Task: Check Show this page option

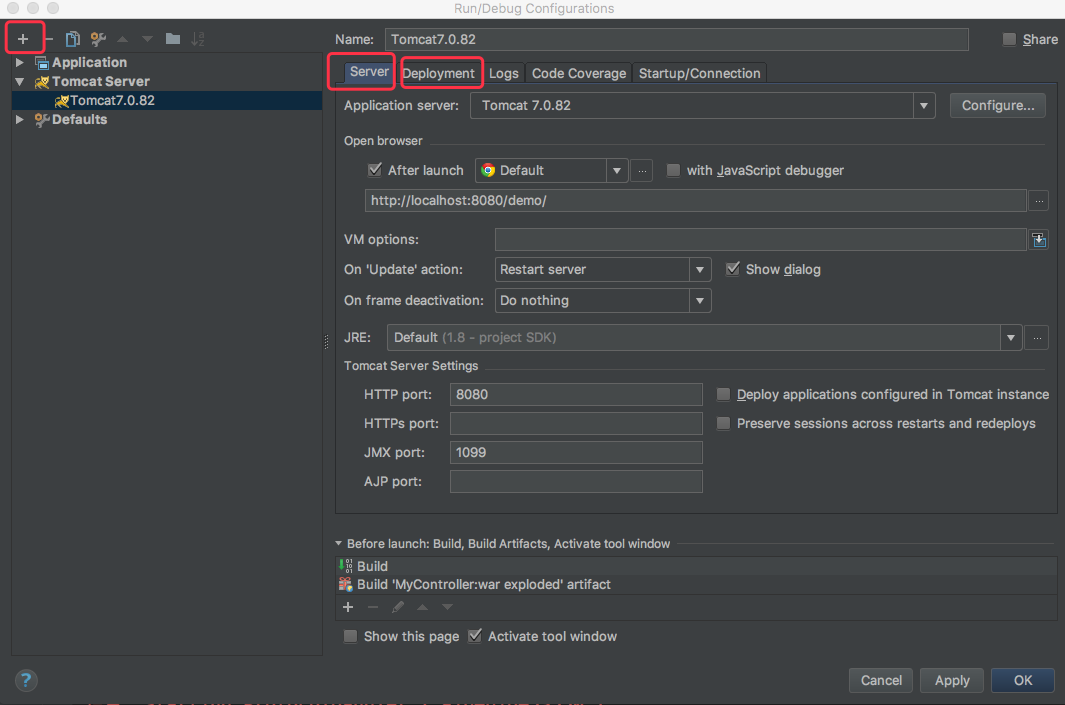Action: (x=350, y=636)
